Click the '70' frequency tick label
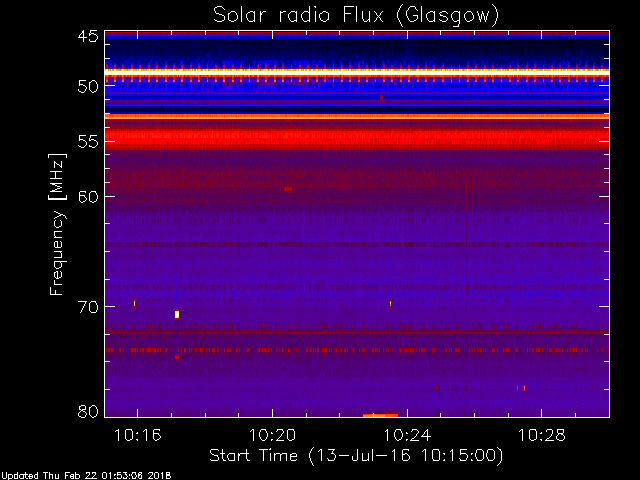 (88, 307)
